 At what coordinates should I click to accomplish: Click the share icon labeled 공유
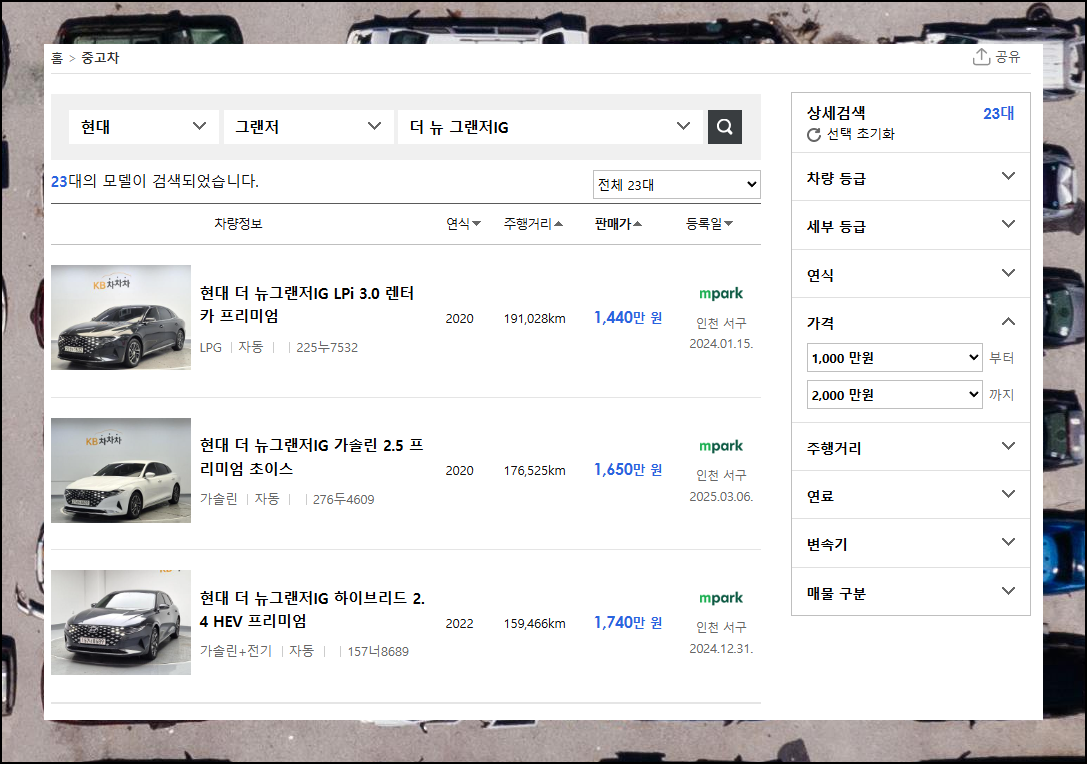(x=981, y=57)
